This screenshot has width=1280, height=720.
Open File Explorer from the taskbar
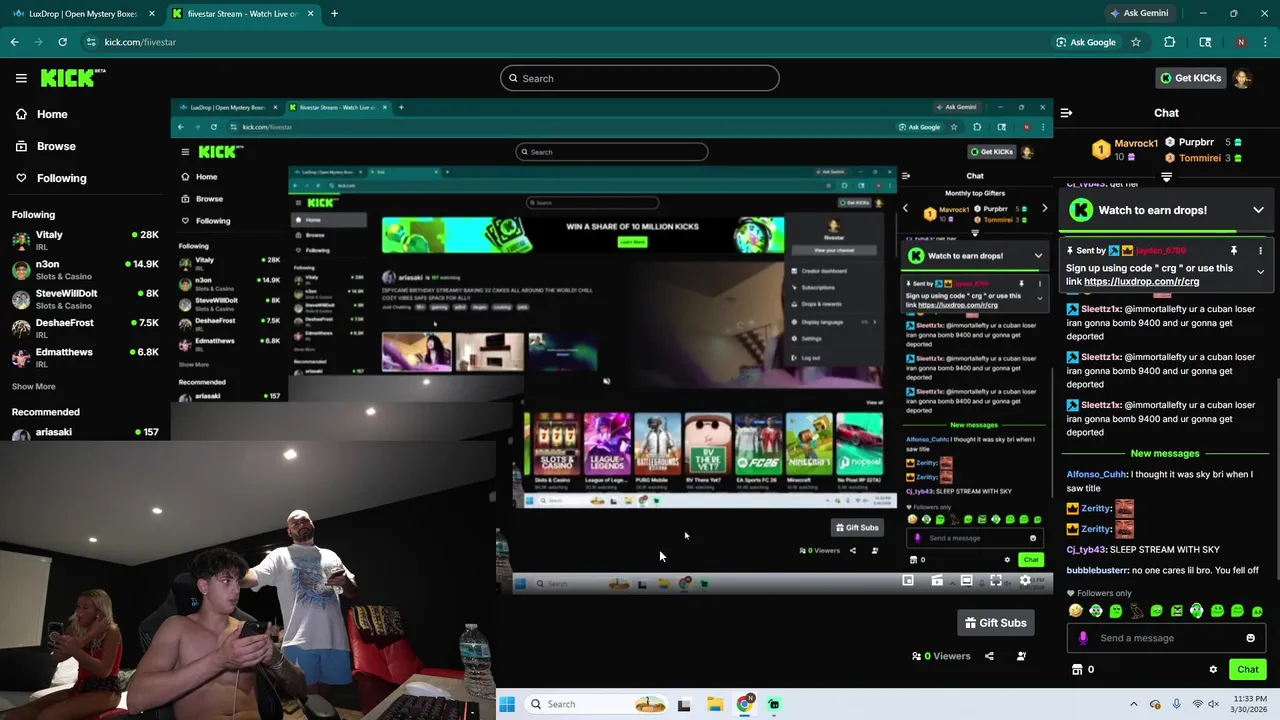pyautogui.click(x=715, y=704)
